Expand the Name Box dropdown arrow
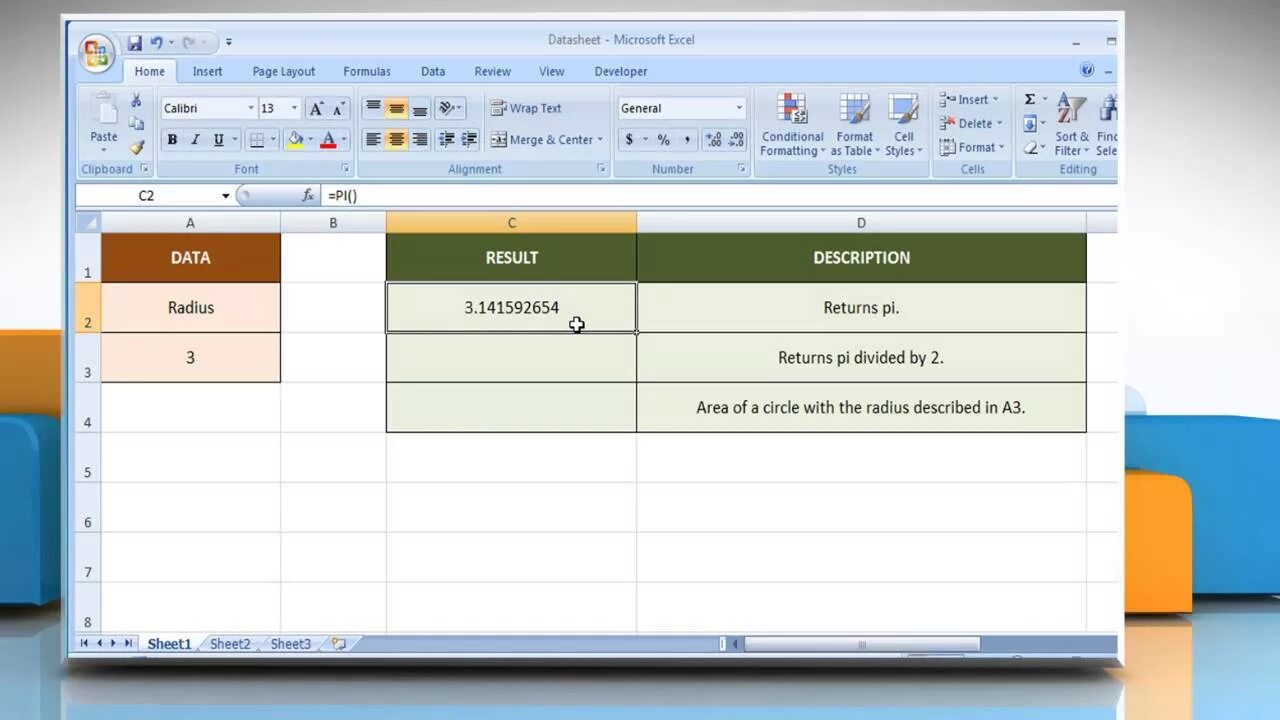The width and height of the screenshot is (1280, 720). tap(225, 196)
